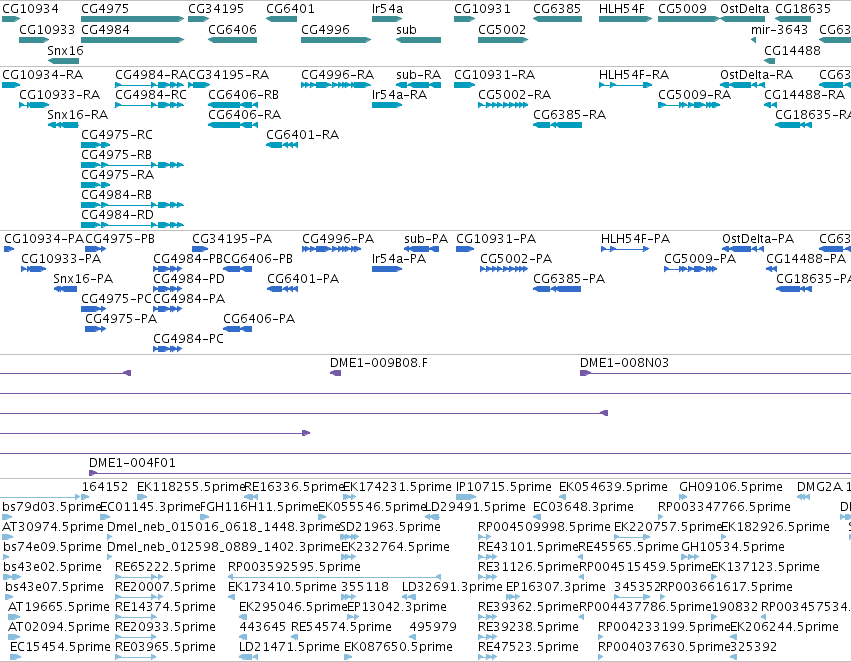Click the CG18635 gene label
851x662 pixels.
click(803, 9)
